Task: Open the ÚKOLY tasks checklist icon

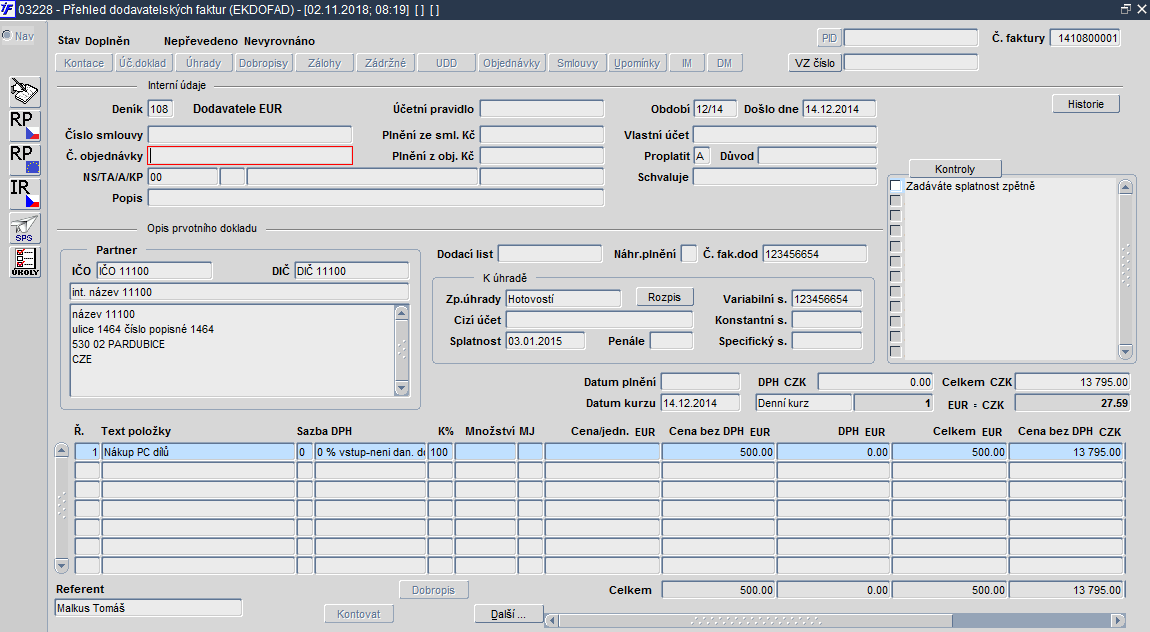Action: coord(25,262)
